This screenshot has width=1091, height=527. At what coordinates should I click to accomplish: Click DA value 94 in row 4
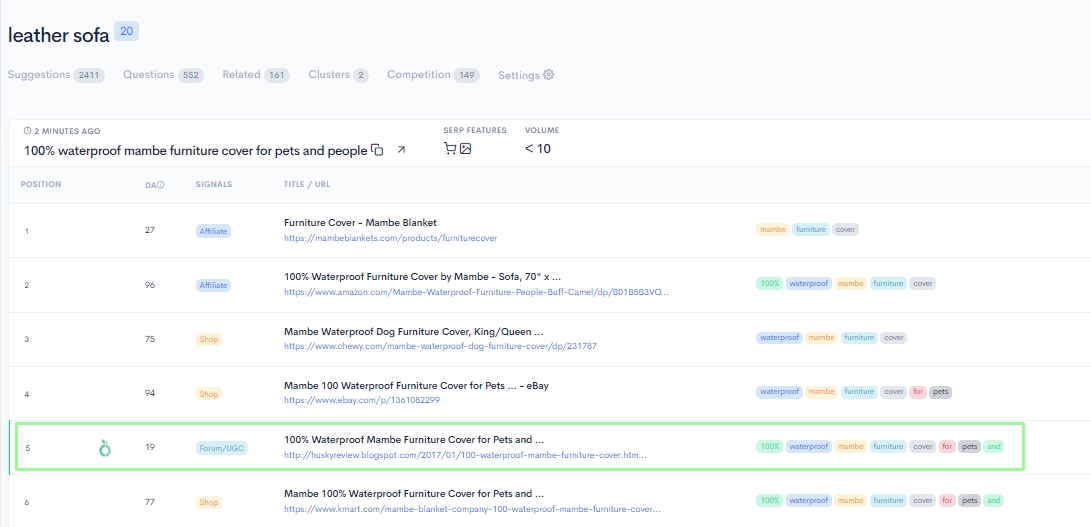[150, 394]
